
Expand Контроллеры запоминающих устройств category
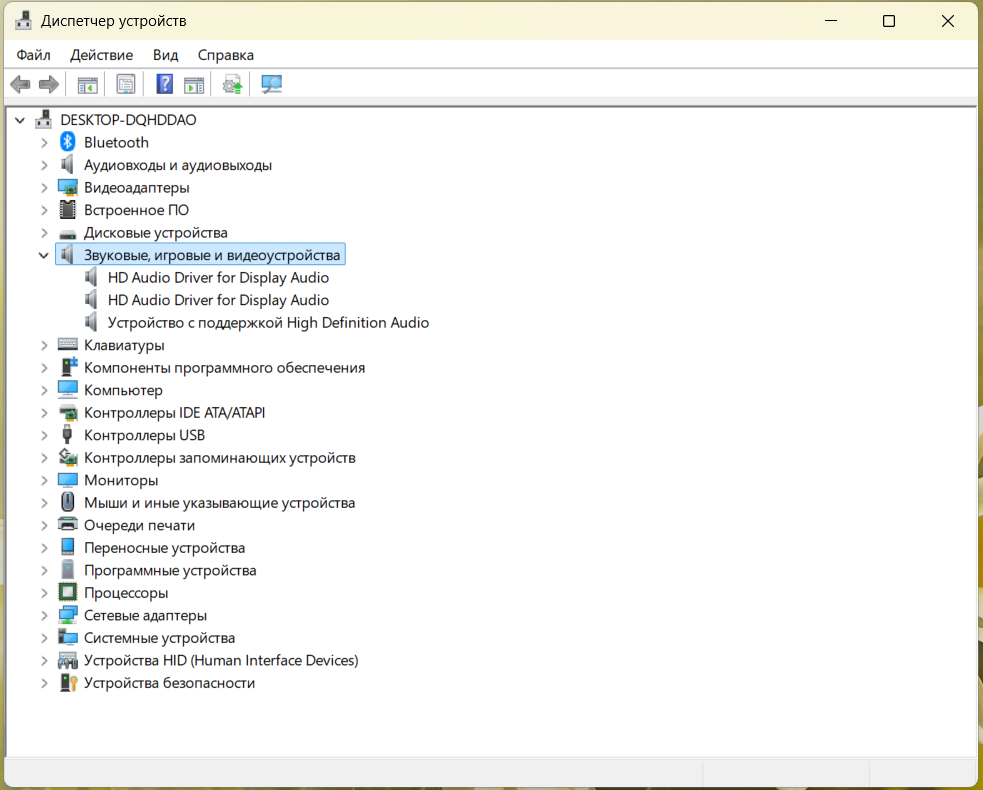click(x=44, y=458)
